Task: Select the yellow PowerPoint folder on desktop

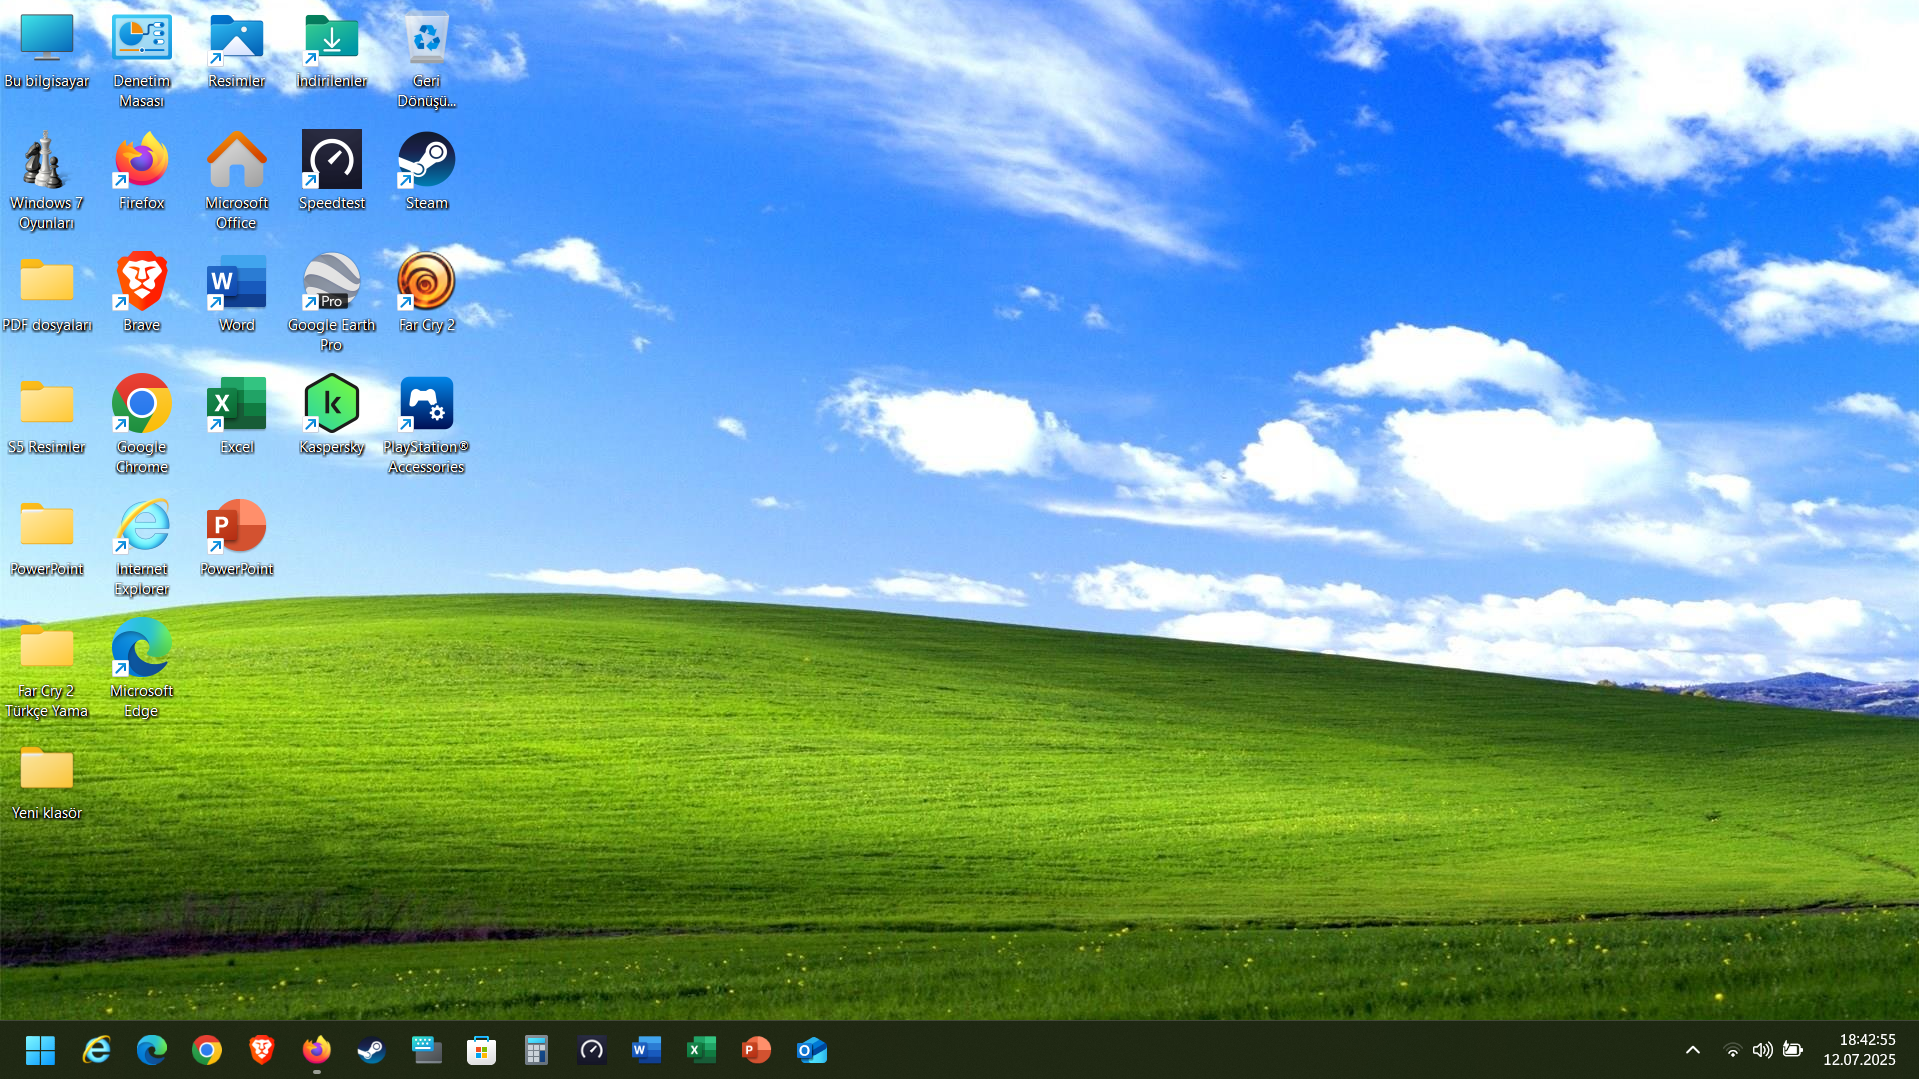Action: tap(47, 539)
